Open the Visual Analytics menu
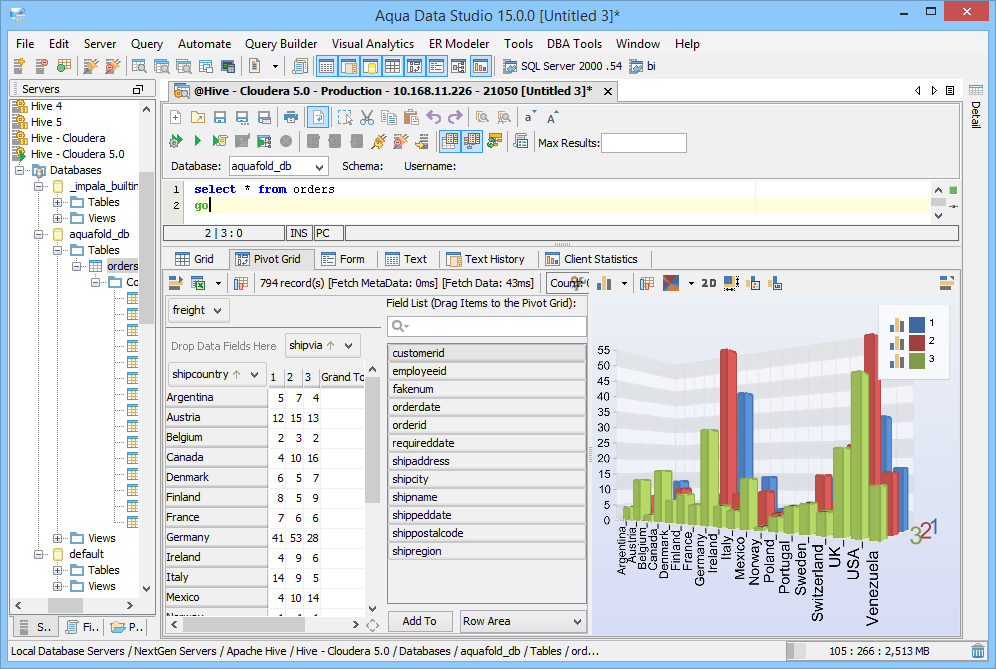This screenshot has height=669, width=996. [373, 44]
